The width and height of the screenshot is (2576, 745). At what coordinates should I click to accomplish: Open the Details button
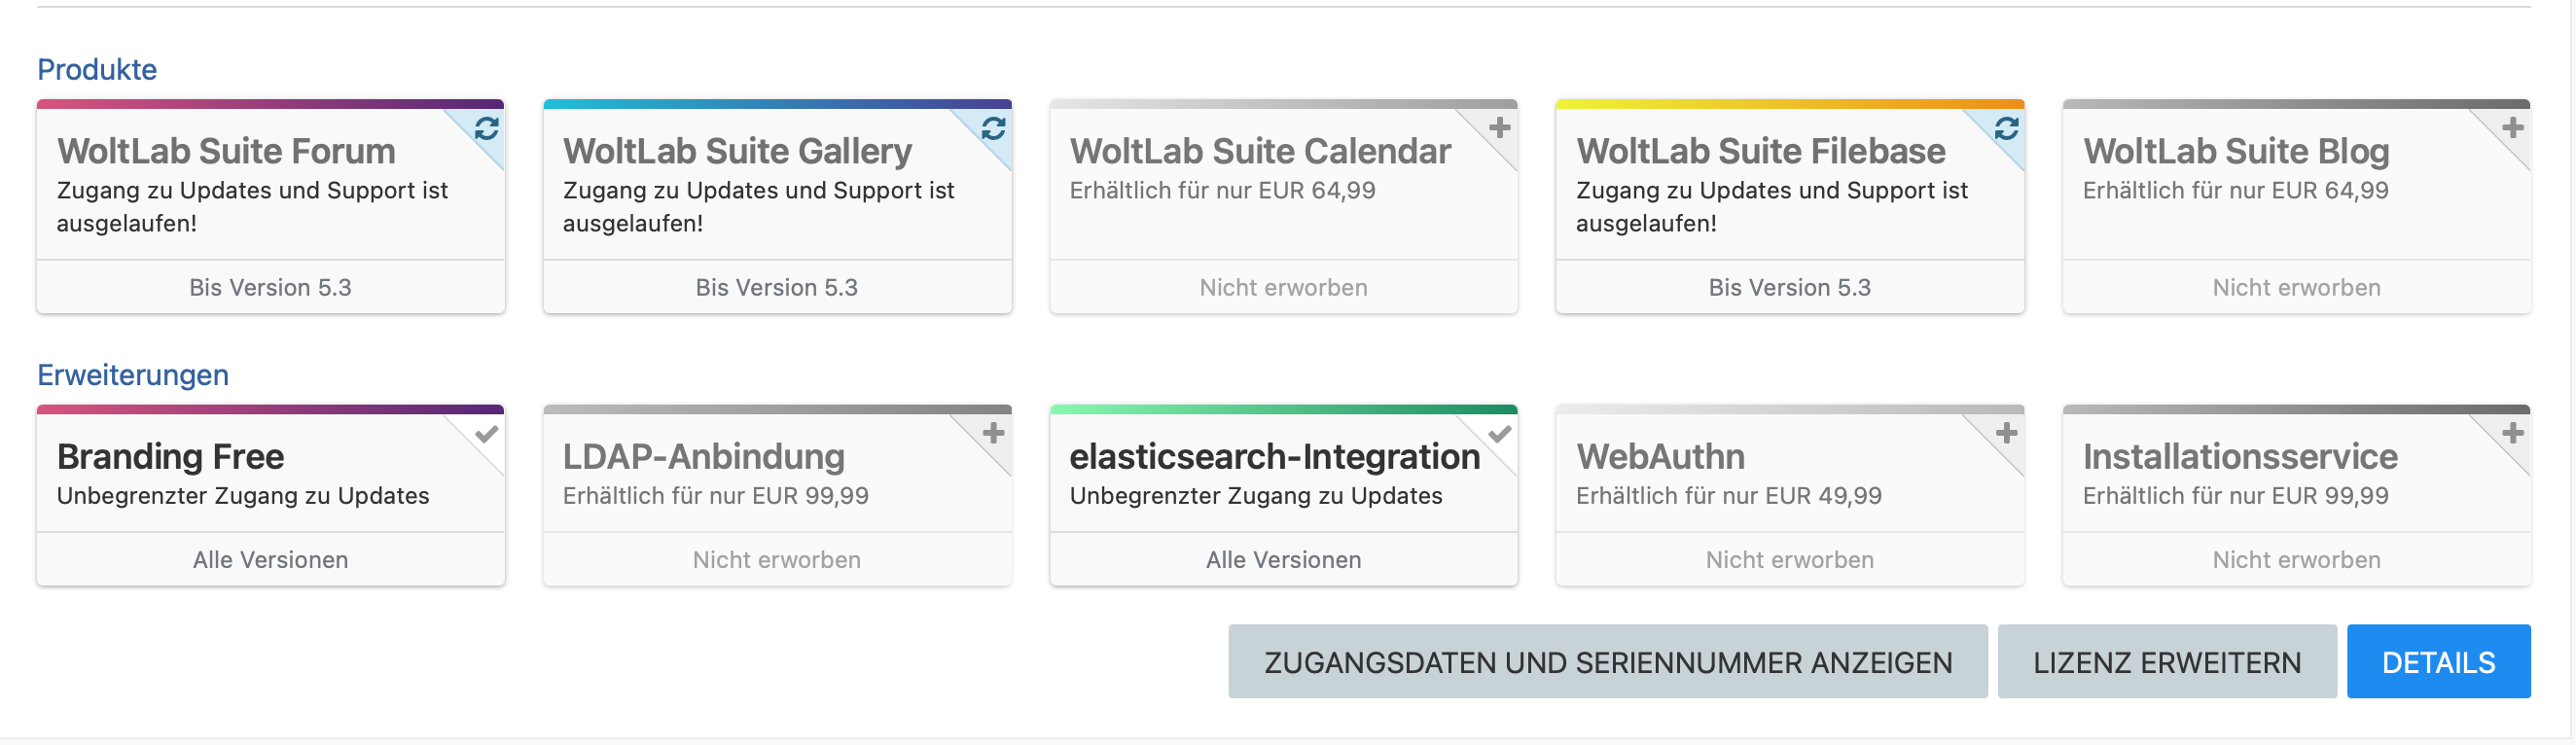(2438, 662)
